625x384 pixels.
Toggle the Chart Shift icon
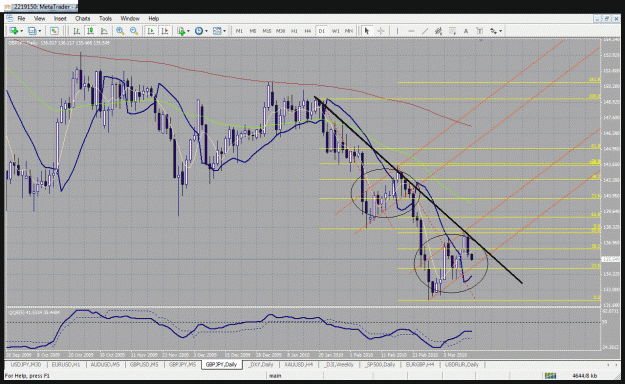point(164,31)
